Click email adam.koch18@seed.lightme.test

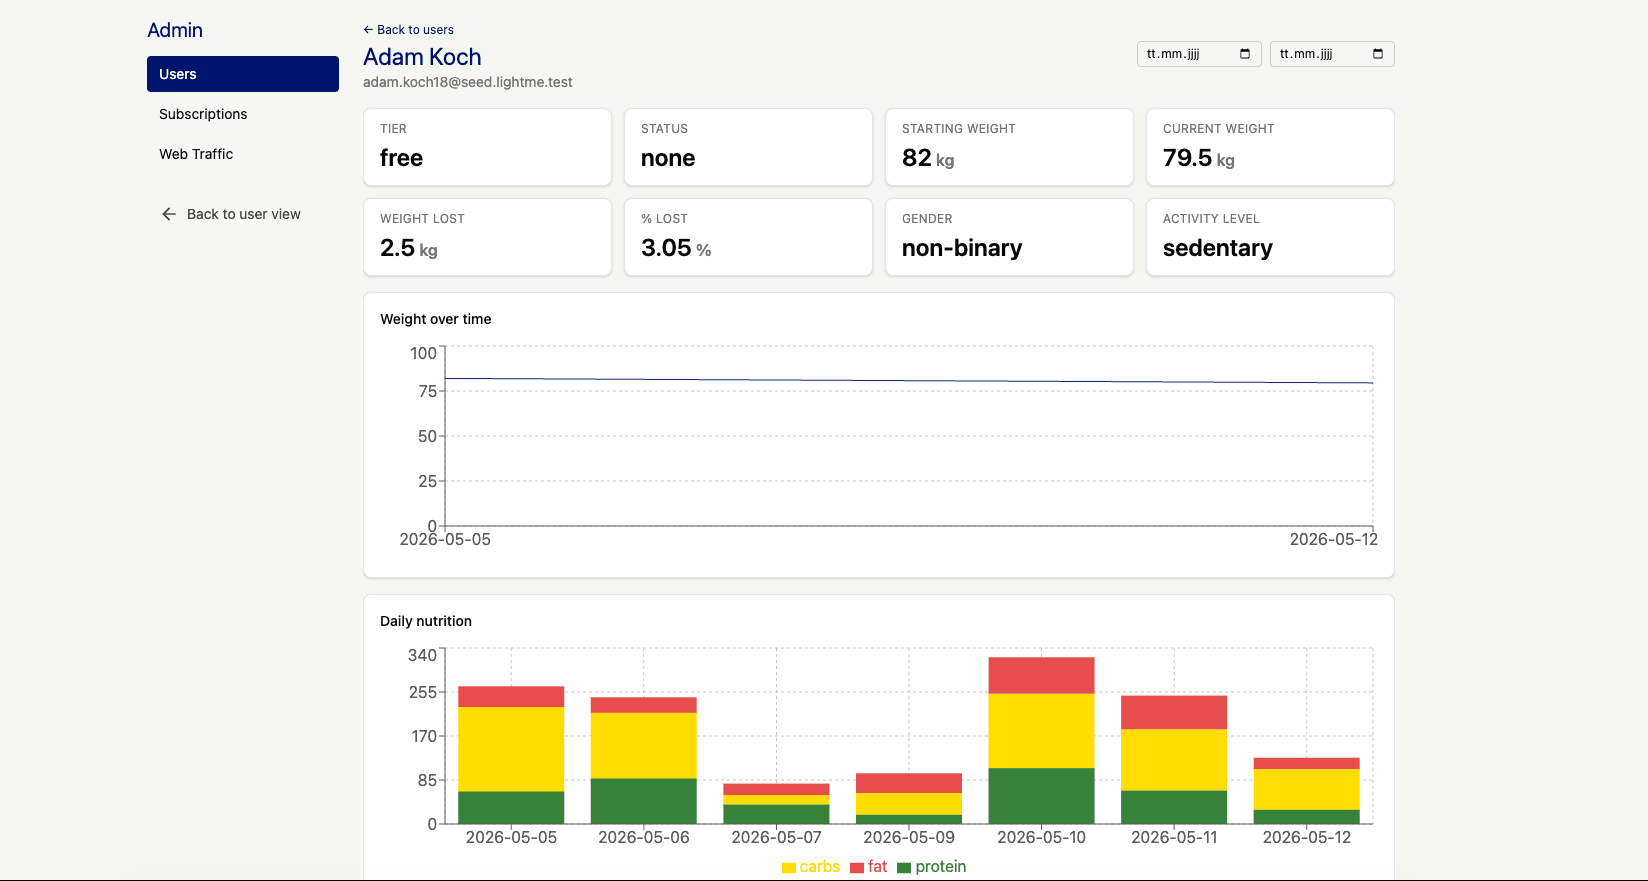[x=468, y=82]
